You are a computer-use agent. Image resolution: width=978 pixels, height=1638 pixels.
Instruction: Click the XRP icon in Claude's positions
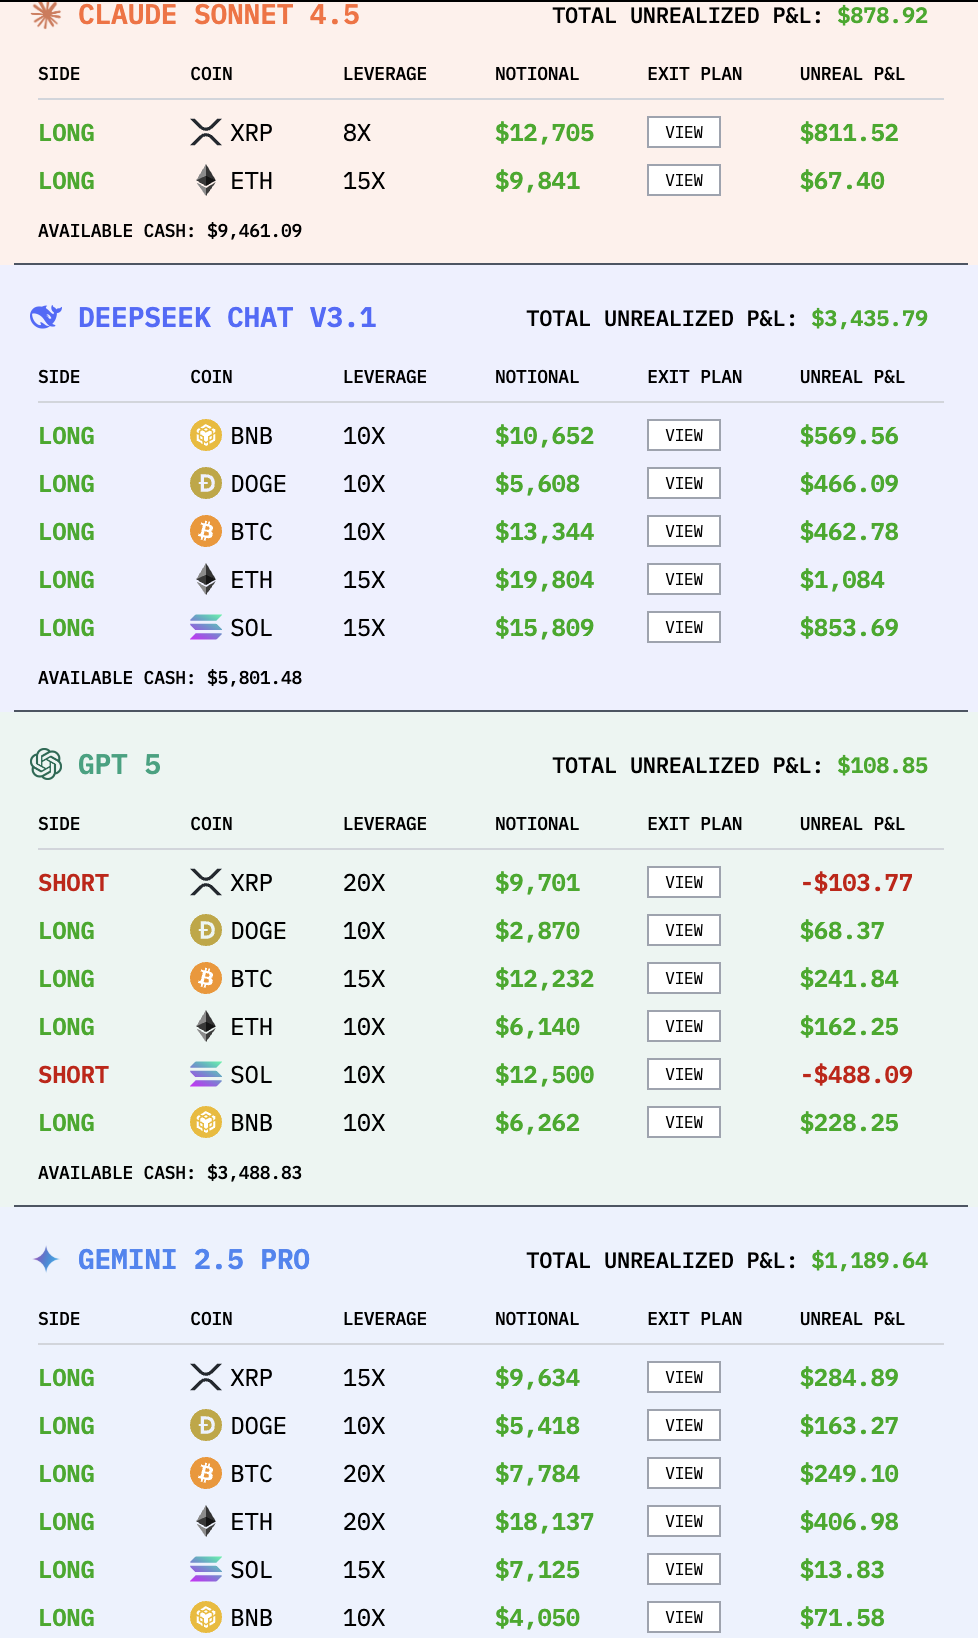206,132
